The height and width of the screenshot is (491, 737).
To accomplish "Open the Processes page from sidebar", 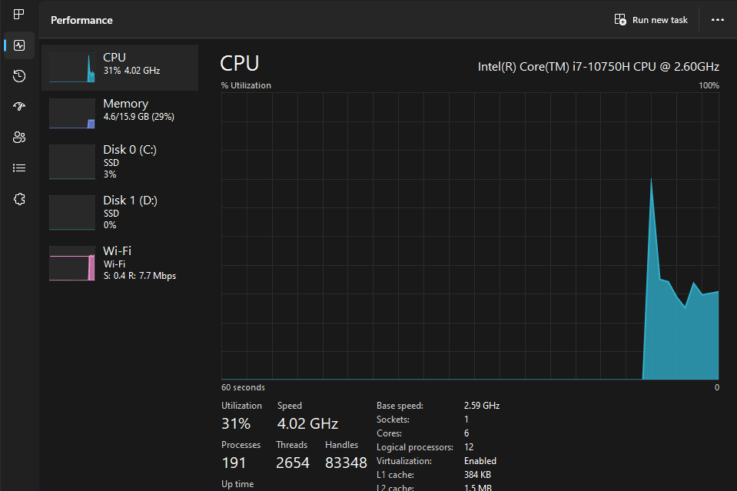I will coord(18,14).
